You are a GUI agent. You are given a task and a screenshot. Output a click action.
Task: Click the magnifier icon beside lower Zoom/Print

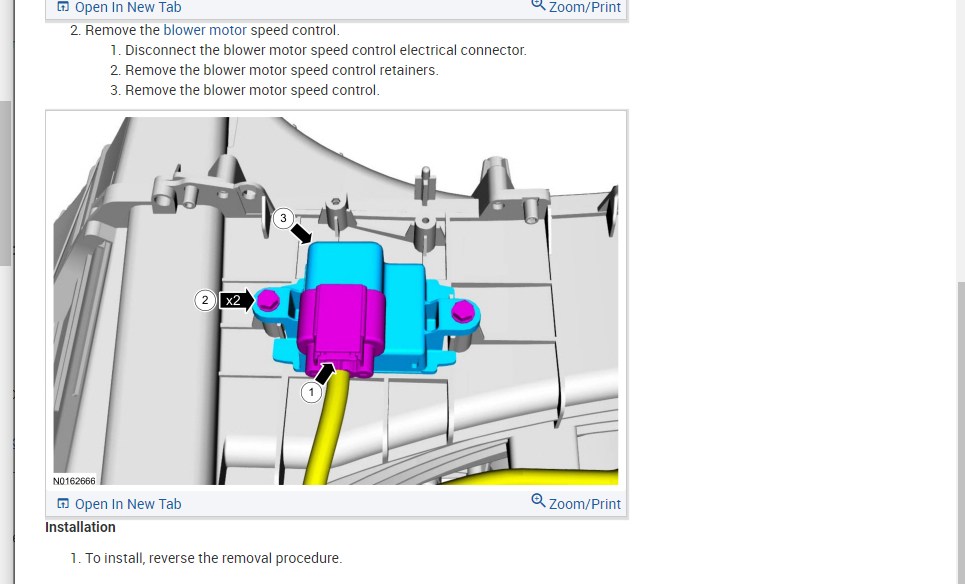[x=539, y=501]
